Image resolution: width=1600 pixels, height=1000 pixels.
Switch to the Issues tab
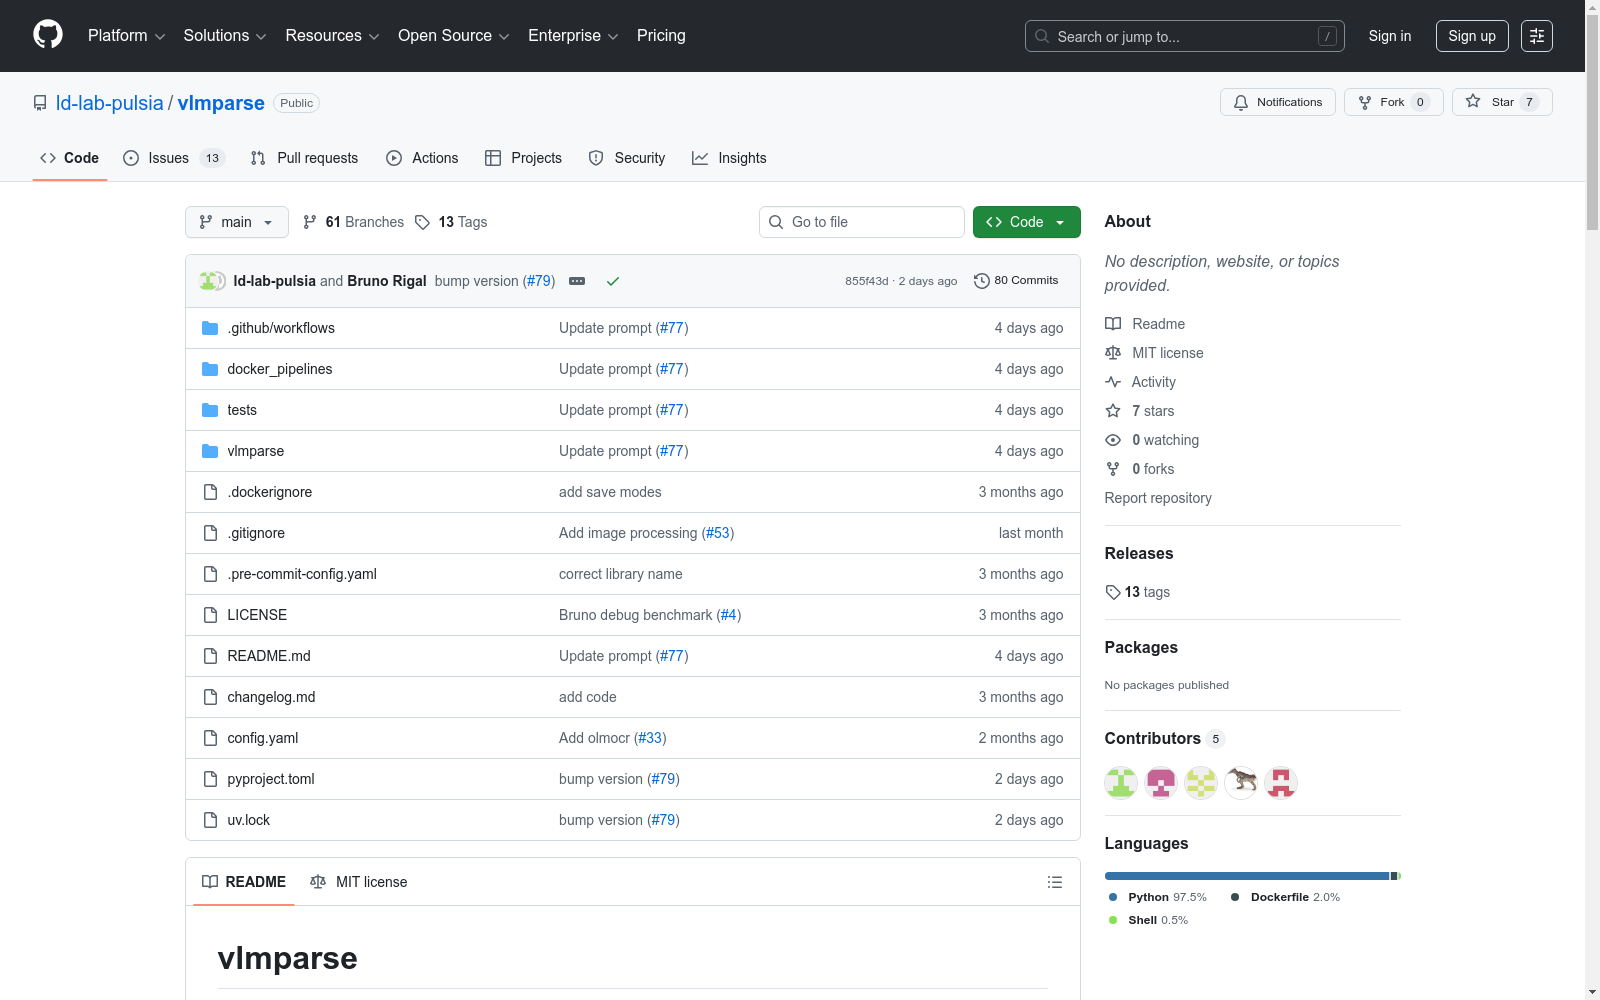point(173,158)
